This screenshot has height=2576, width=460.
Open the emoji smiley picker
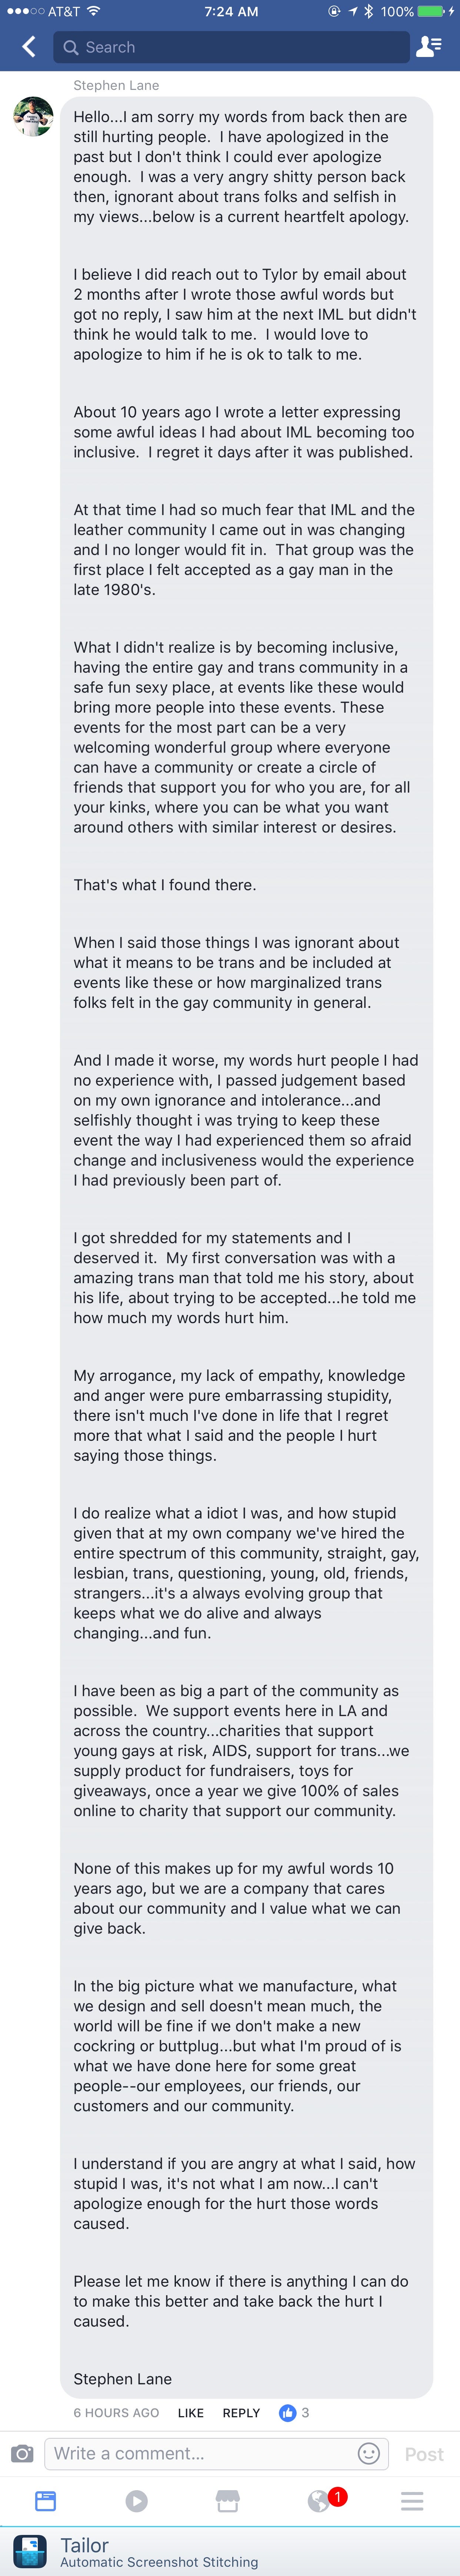(x=369, y=2453)
